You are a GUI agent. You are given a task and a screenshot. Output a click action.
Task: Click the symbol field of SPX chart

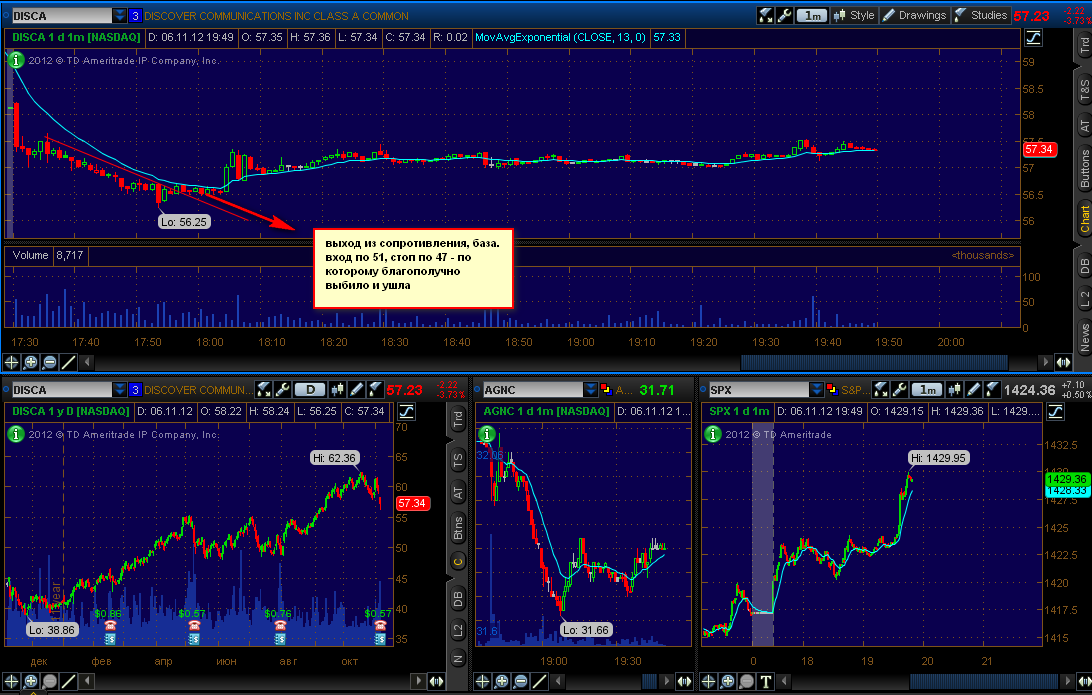[x=758, y=390]
